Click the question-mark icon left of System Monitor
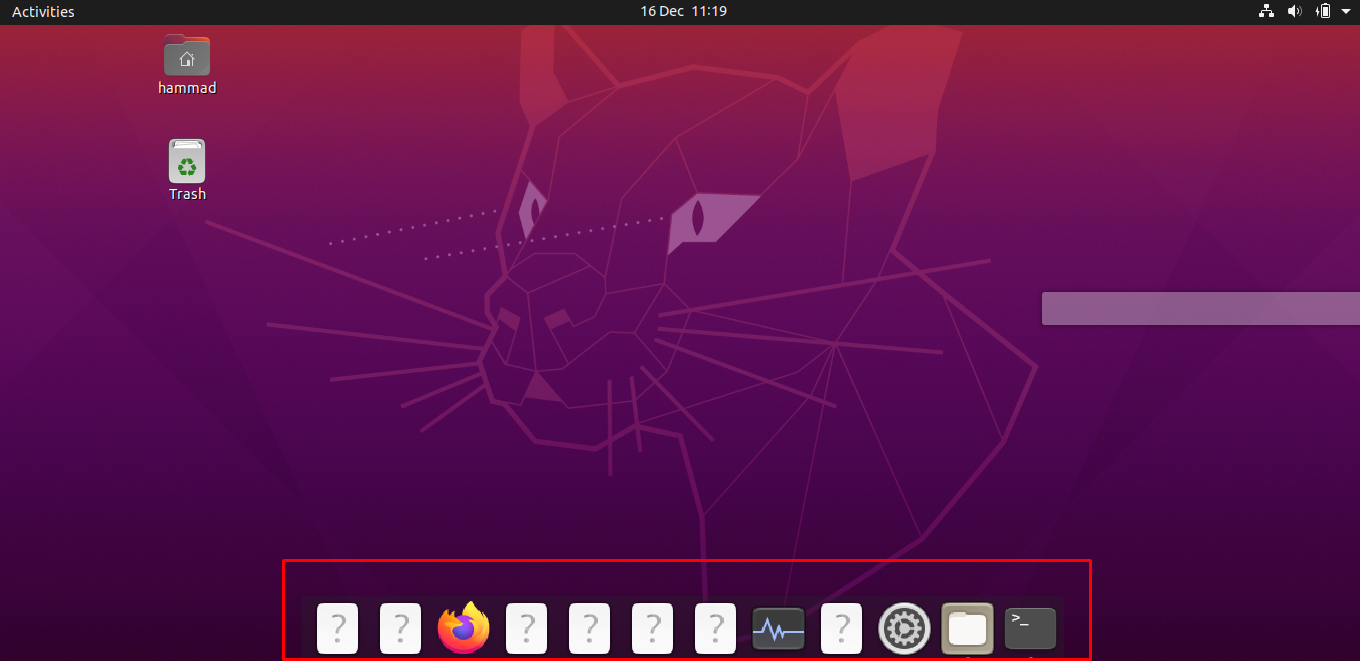 [x=715, y=628]
